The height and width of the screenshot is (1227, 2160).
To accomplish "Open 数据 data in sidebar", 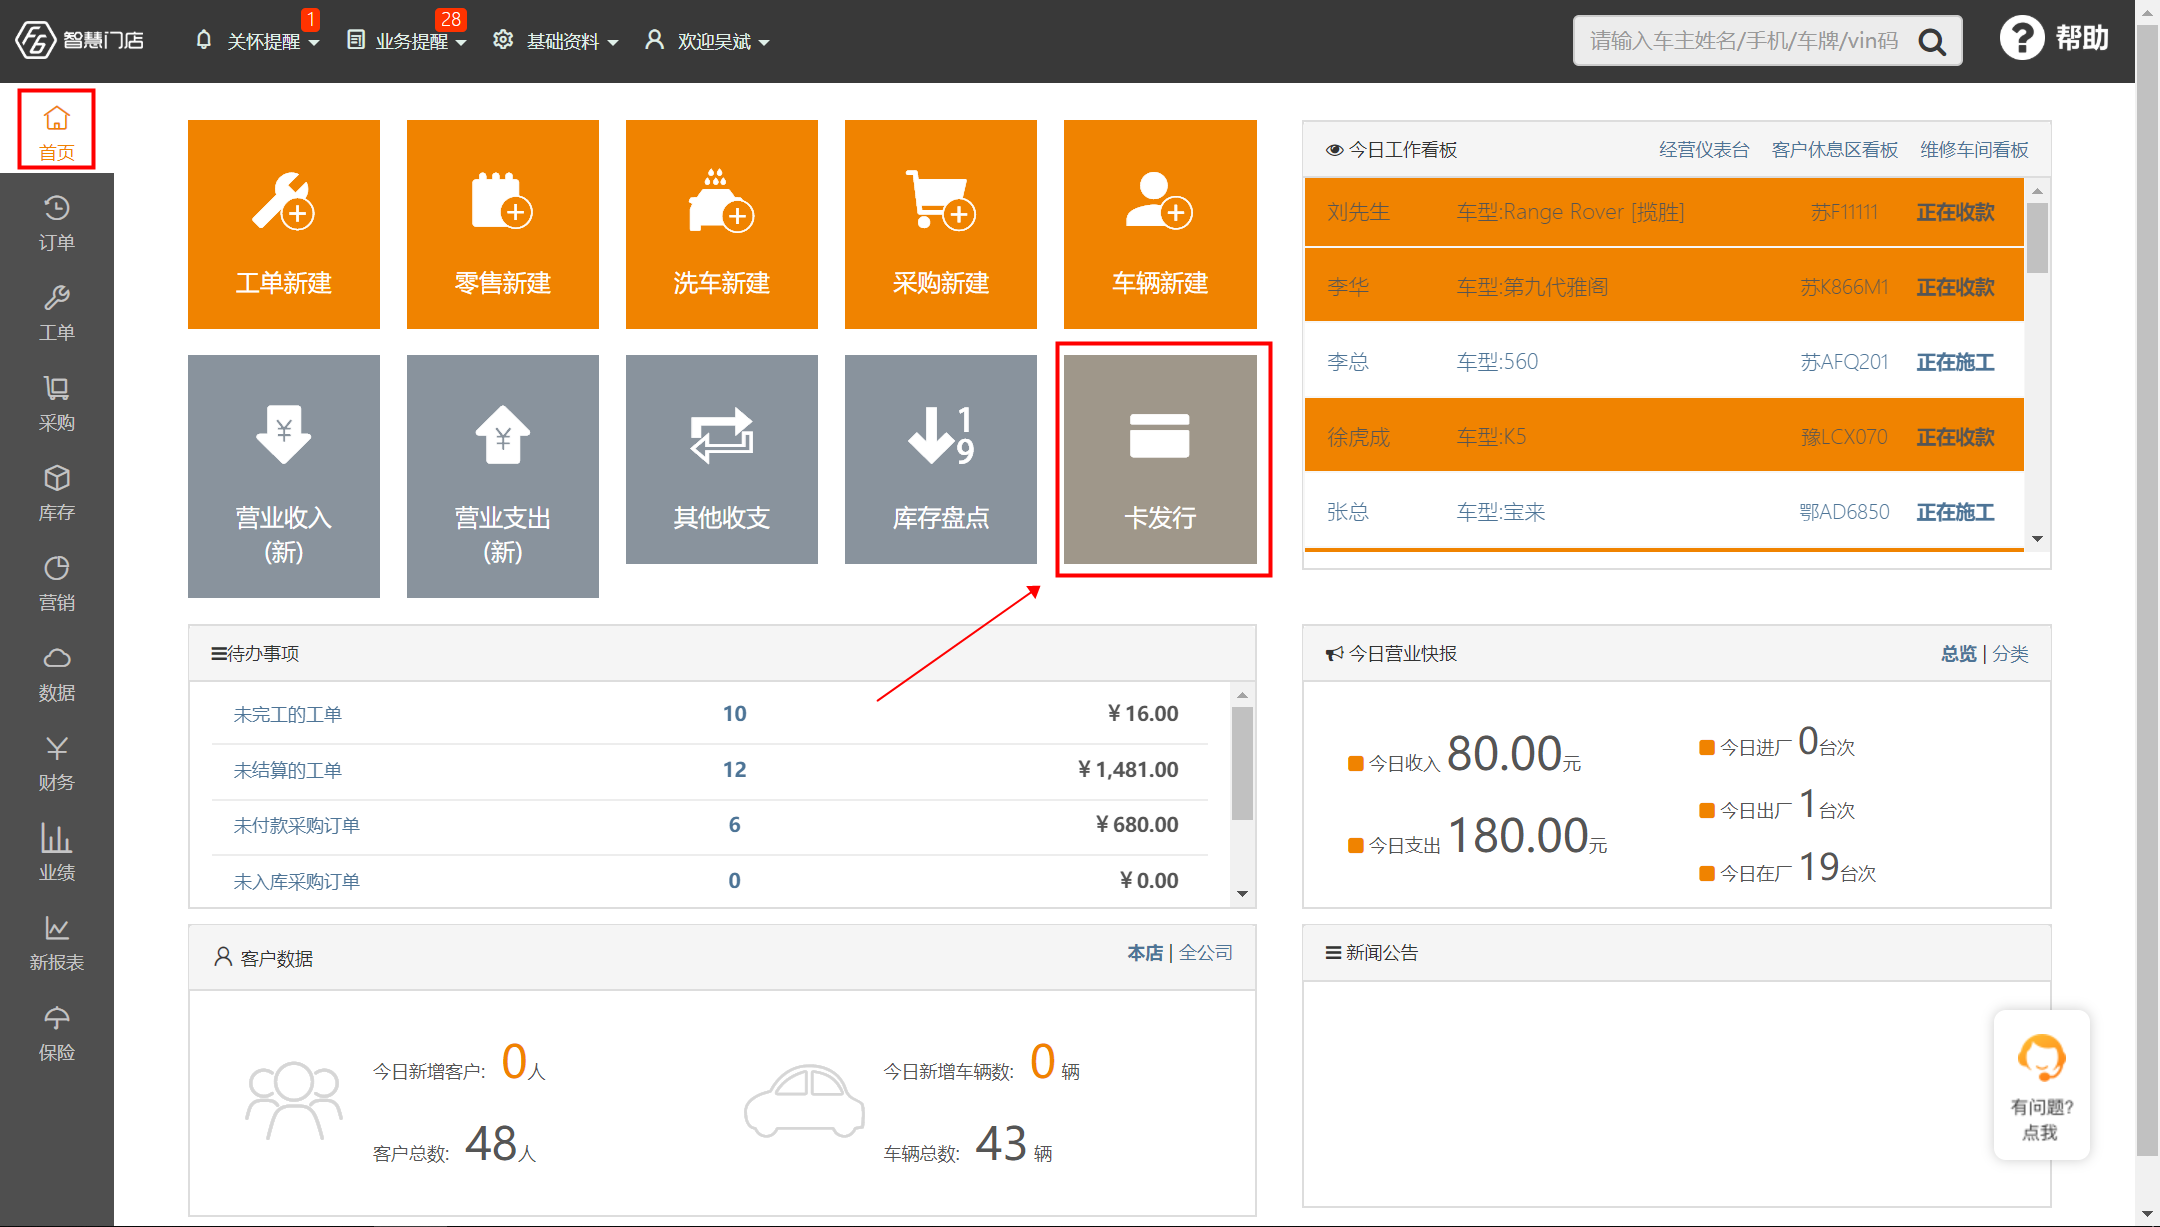I will (57, 673).
